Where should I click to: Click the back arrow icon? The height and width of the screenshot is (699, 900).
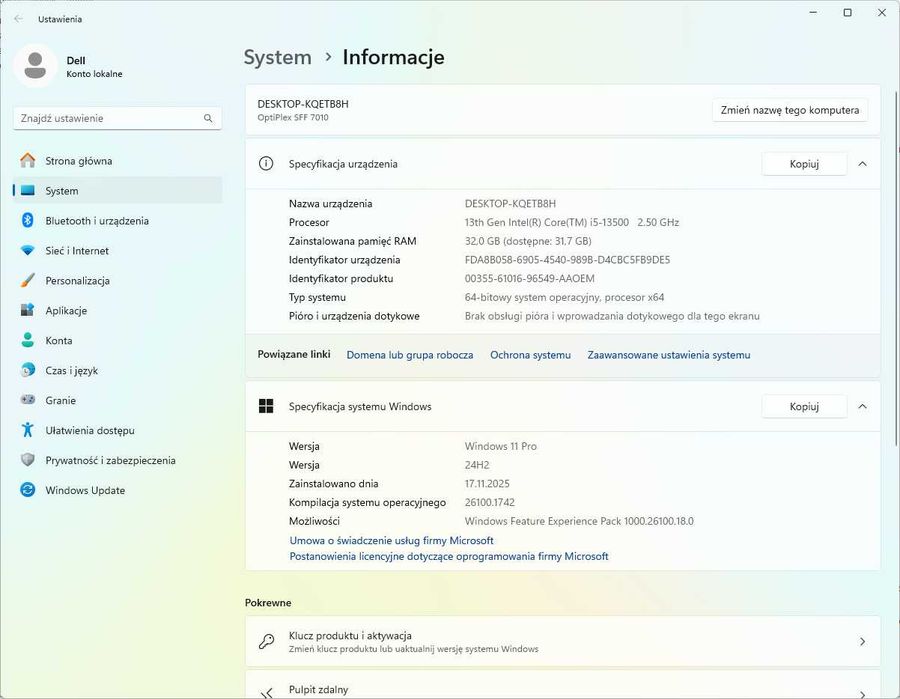point(18,18)
